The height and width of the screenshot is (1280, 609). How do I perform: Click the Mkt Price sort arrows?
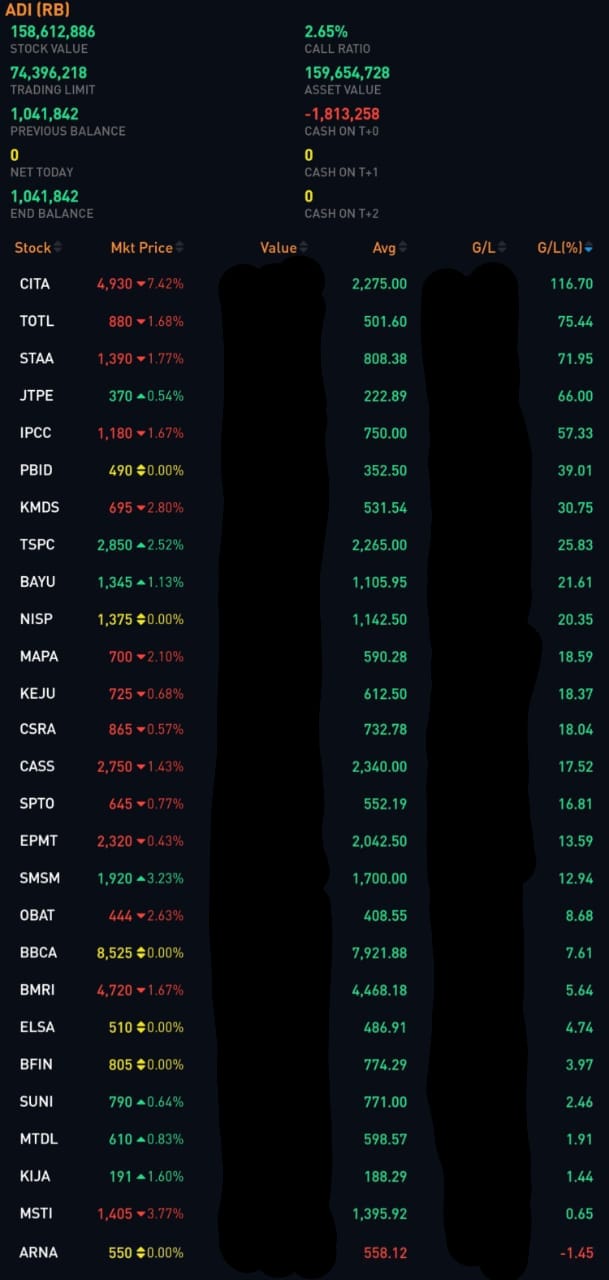[179, 247]
